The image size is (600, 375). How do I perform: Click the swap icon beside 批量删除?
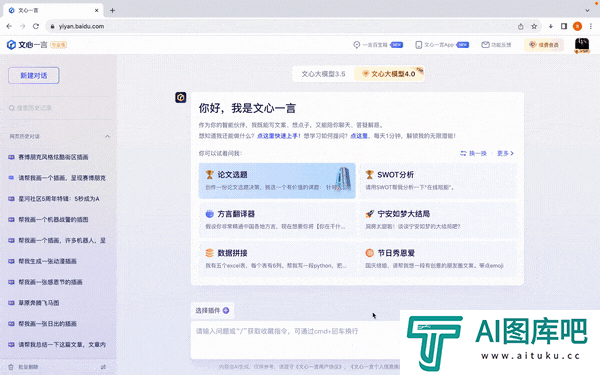[103, 367]
